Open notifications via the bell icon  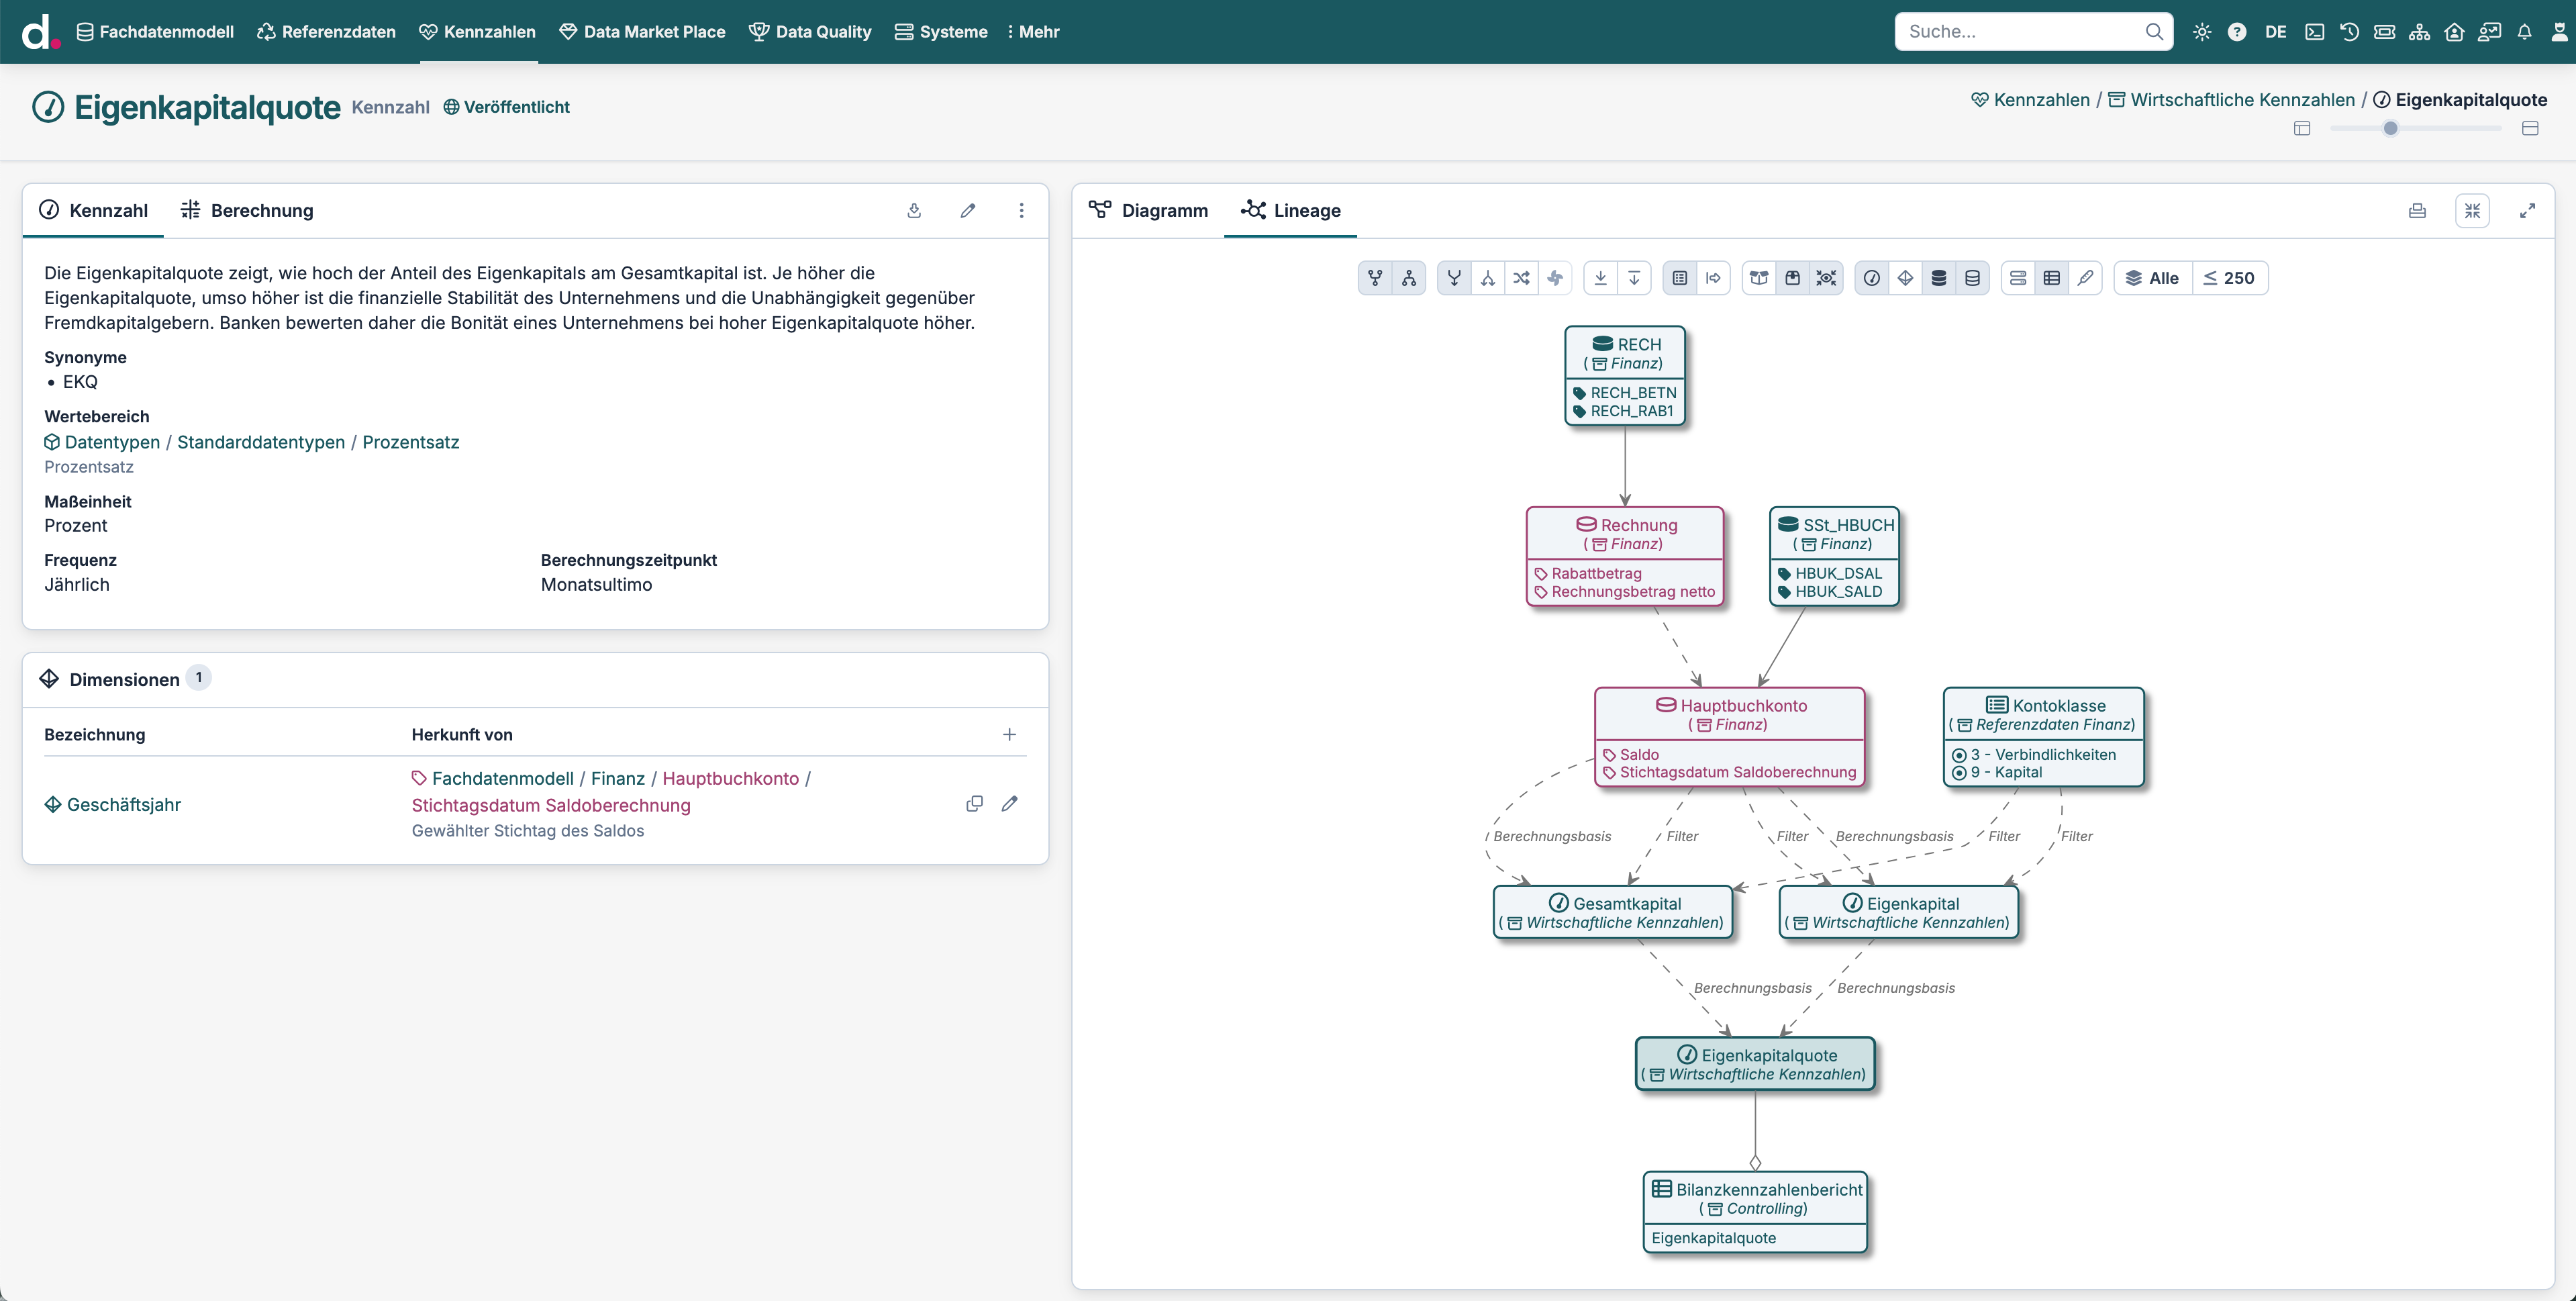coord(2525,31)
